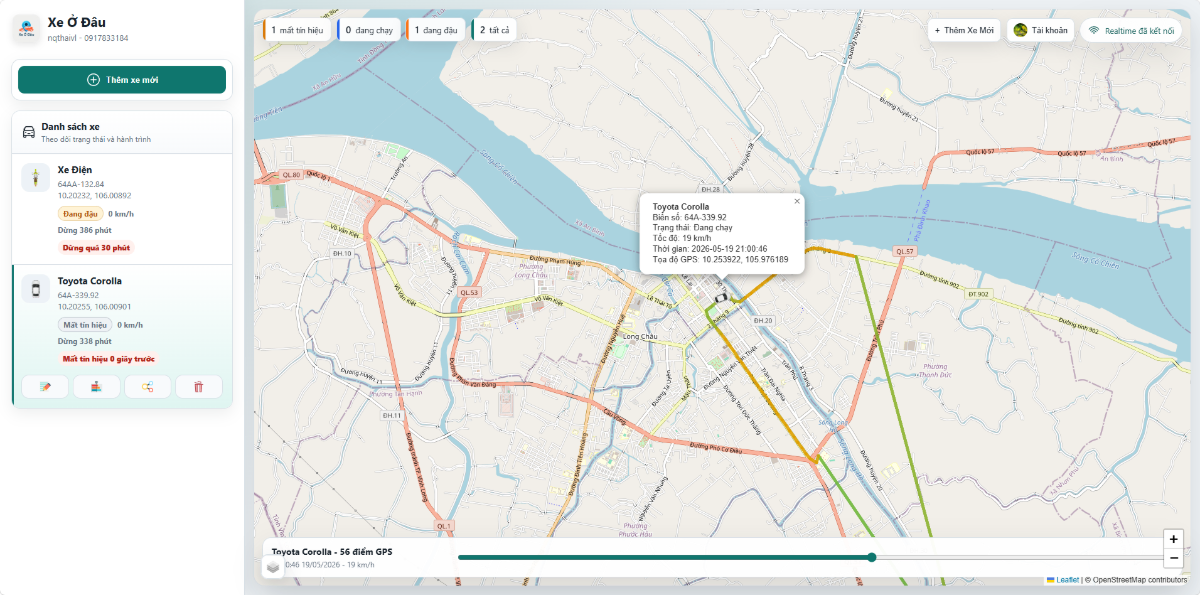Open the Toyota Corolla route history icon
Viewport: 1200px width, 595px height.
point(96,387)
